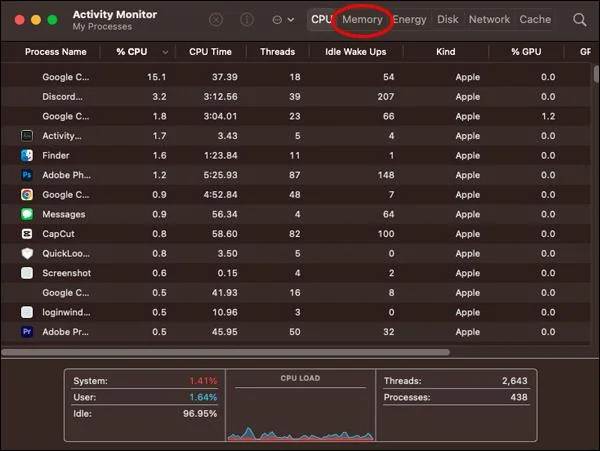Click the Finder process icon
Screen dimensions: 600x451
pos(27,155)
